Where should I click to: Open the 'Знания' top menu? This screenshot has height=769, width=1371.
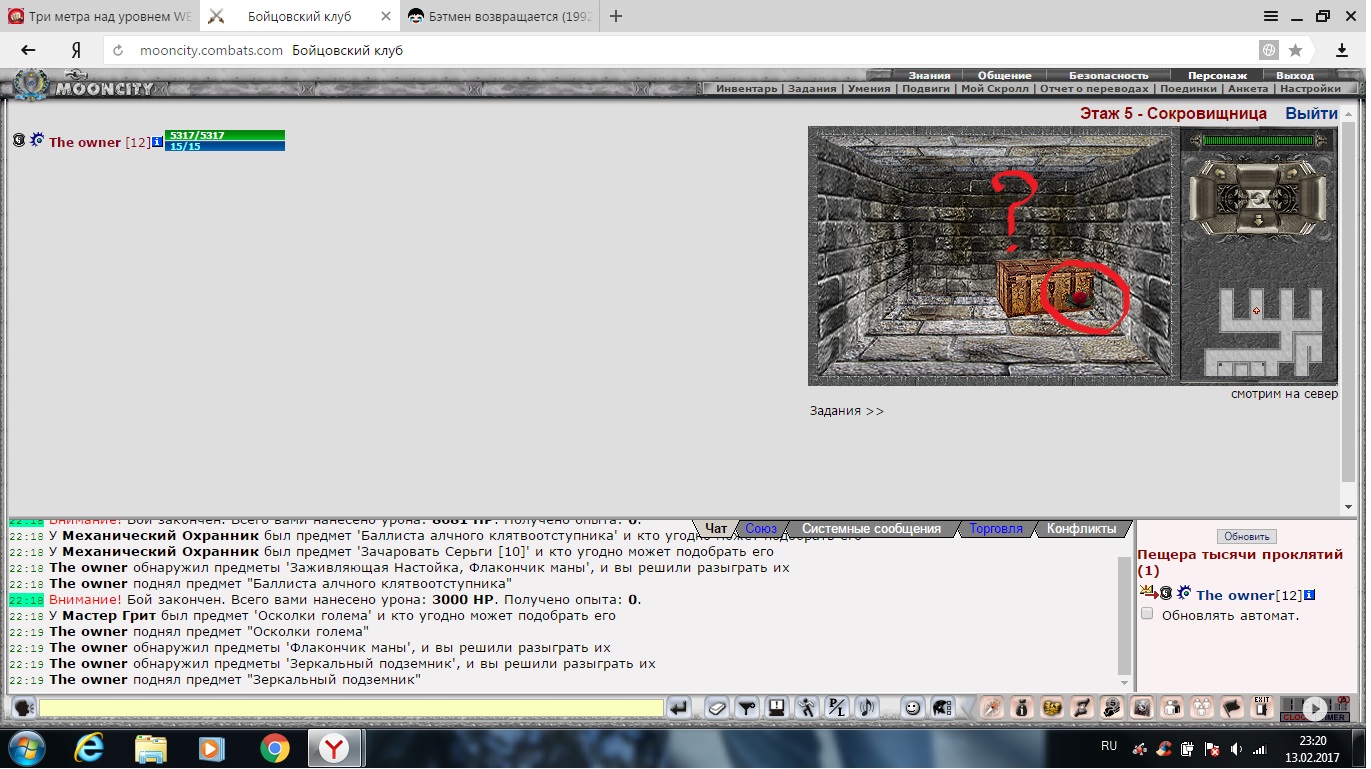tap(929, 75)
